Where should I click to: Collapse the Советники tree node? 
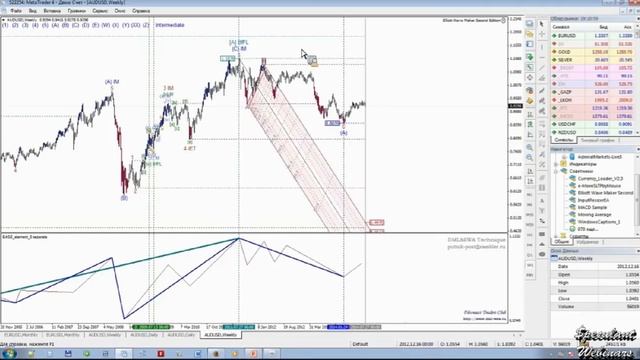tap(556, 171)
